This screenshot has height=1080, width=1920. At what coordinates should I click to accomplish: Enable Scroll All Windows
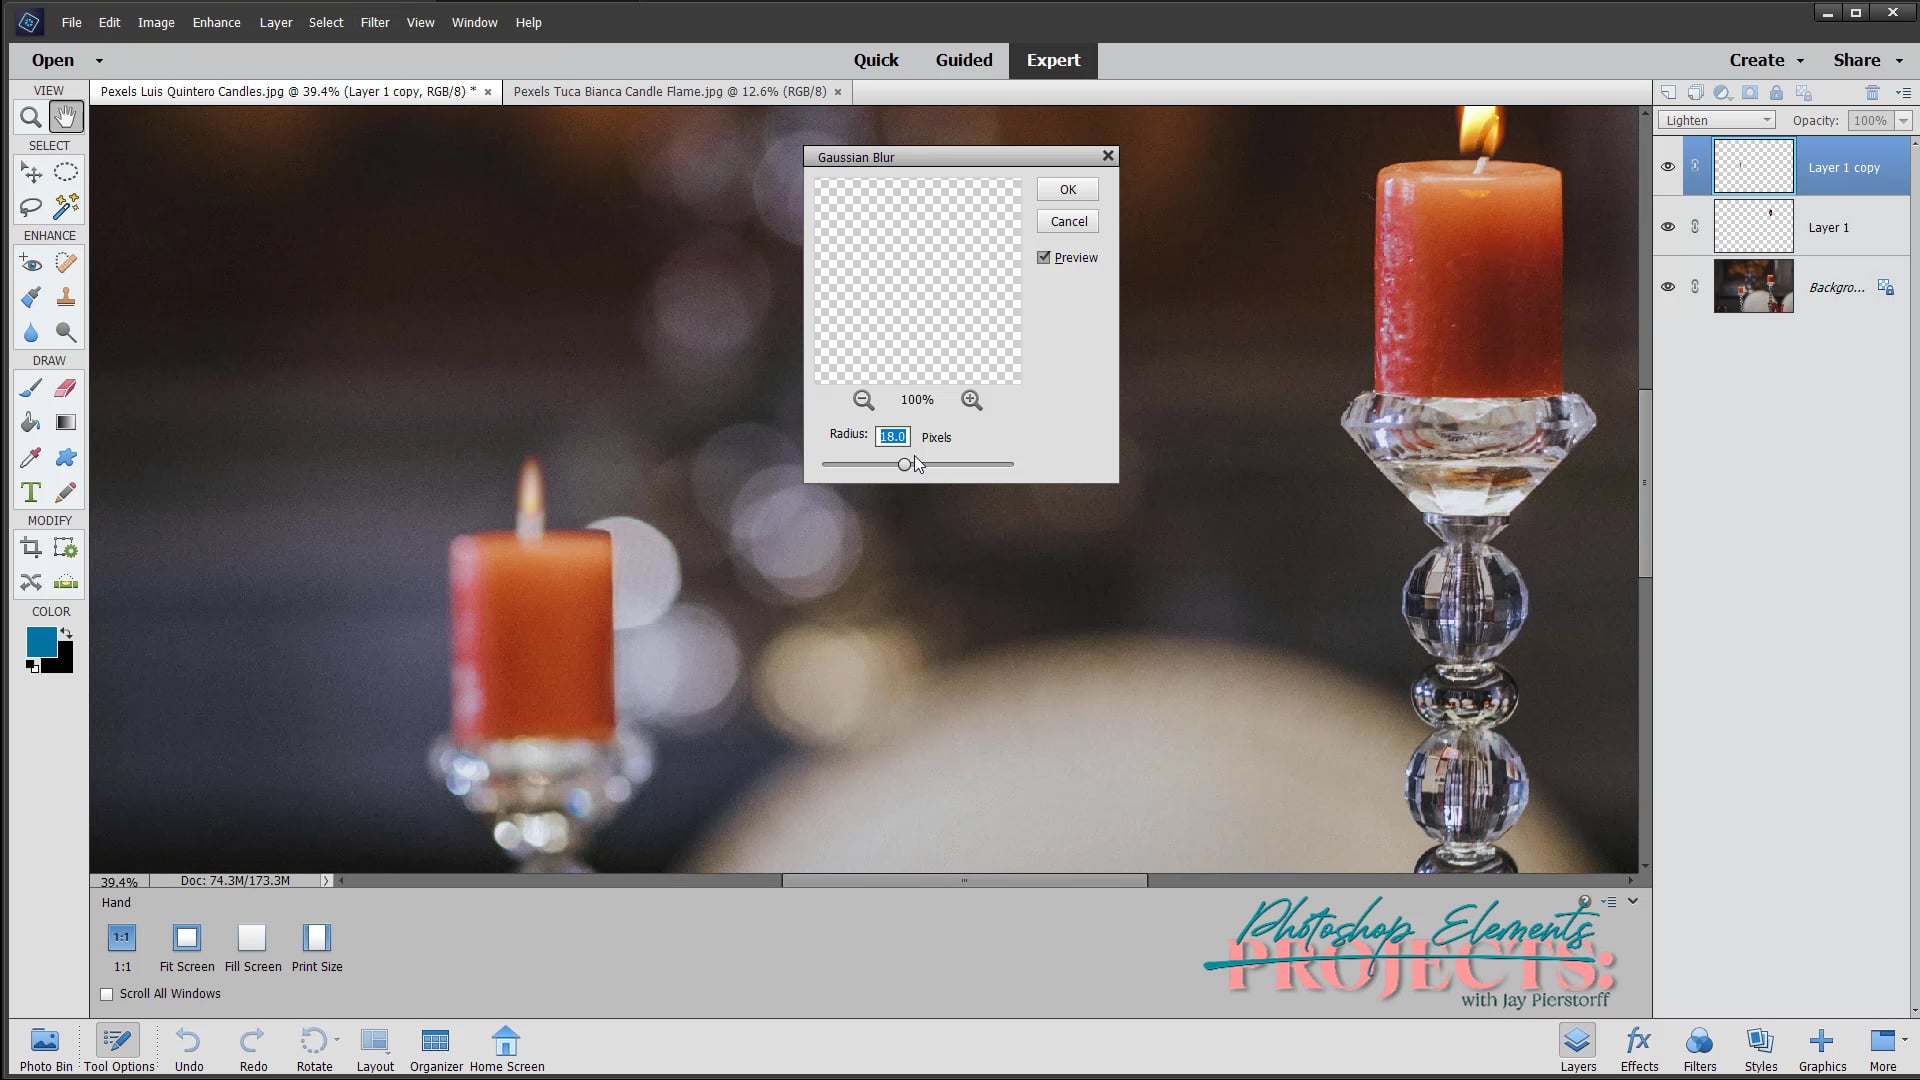tap(107, 993)
